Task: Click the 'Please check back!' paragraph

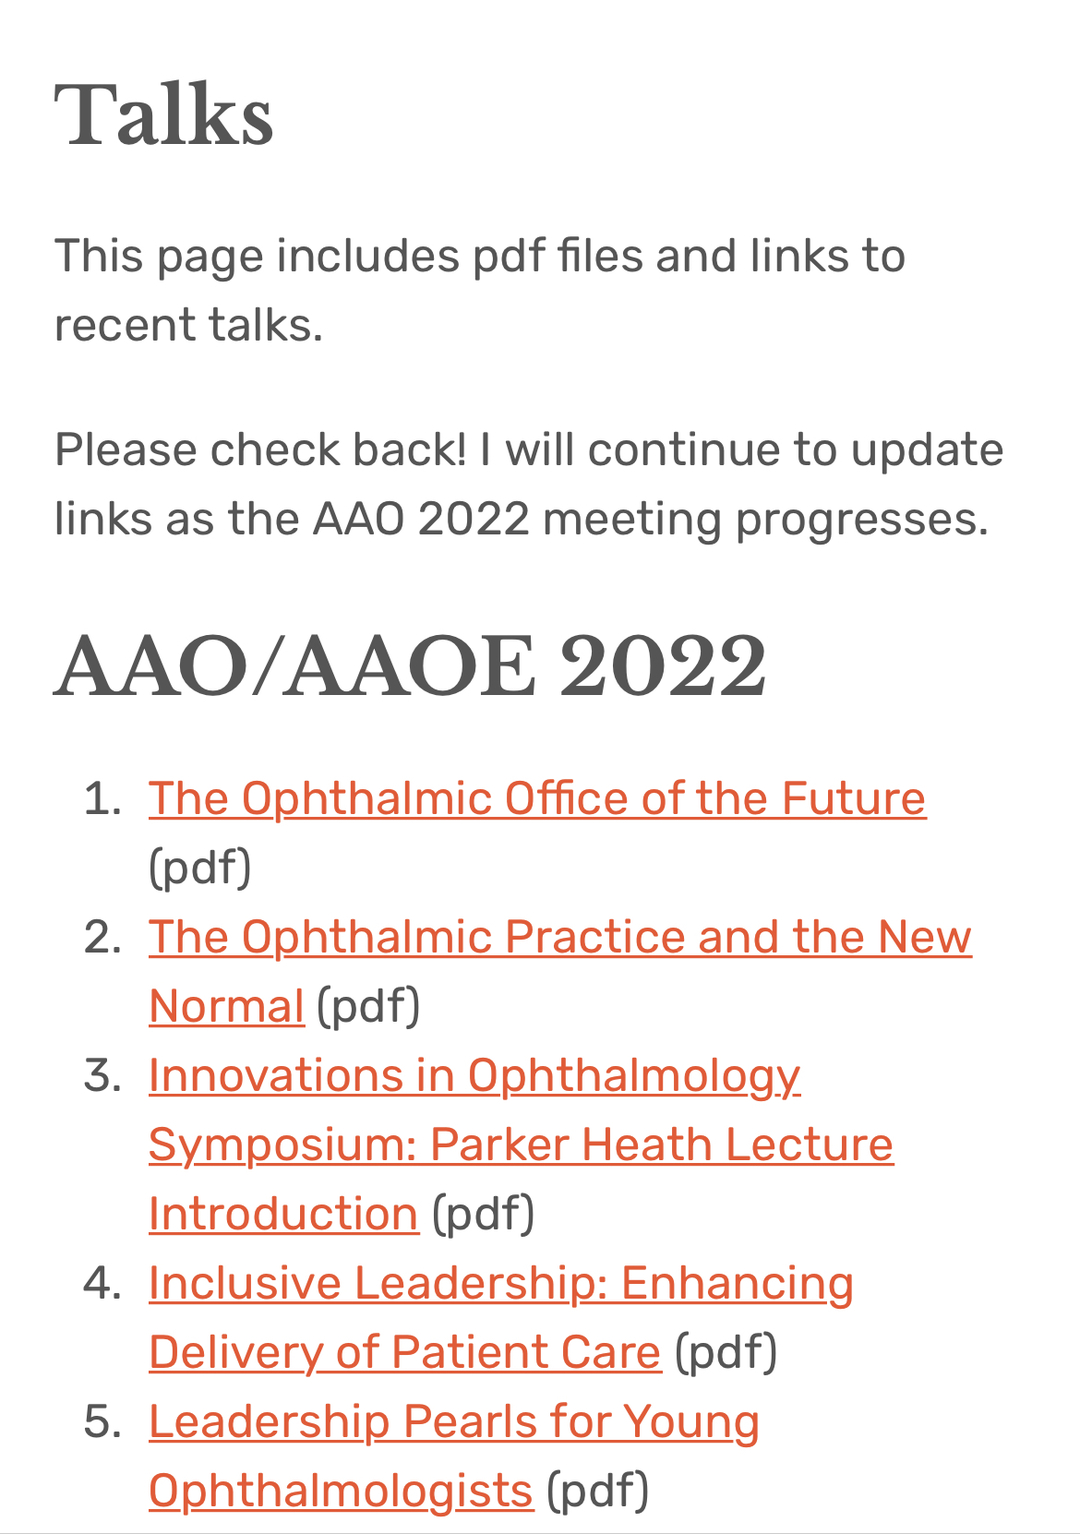Action: click(529, 484)
